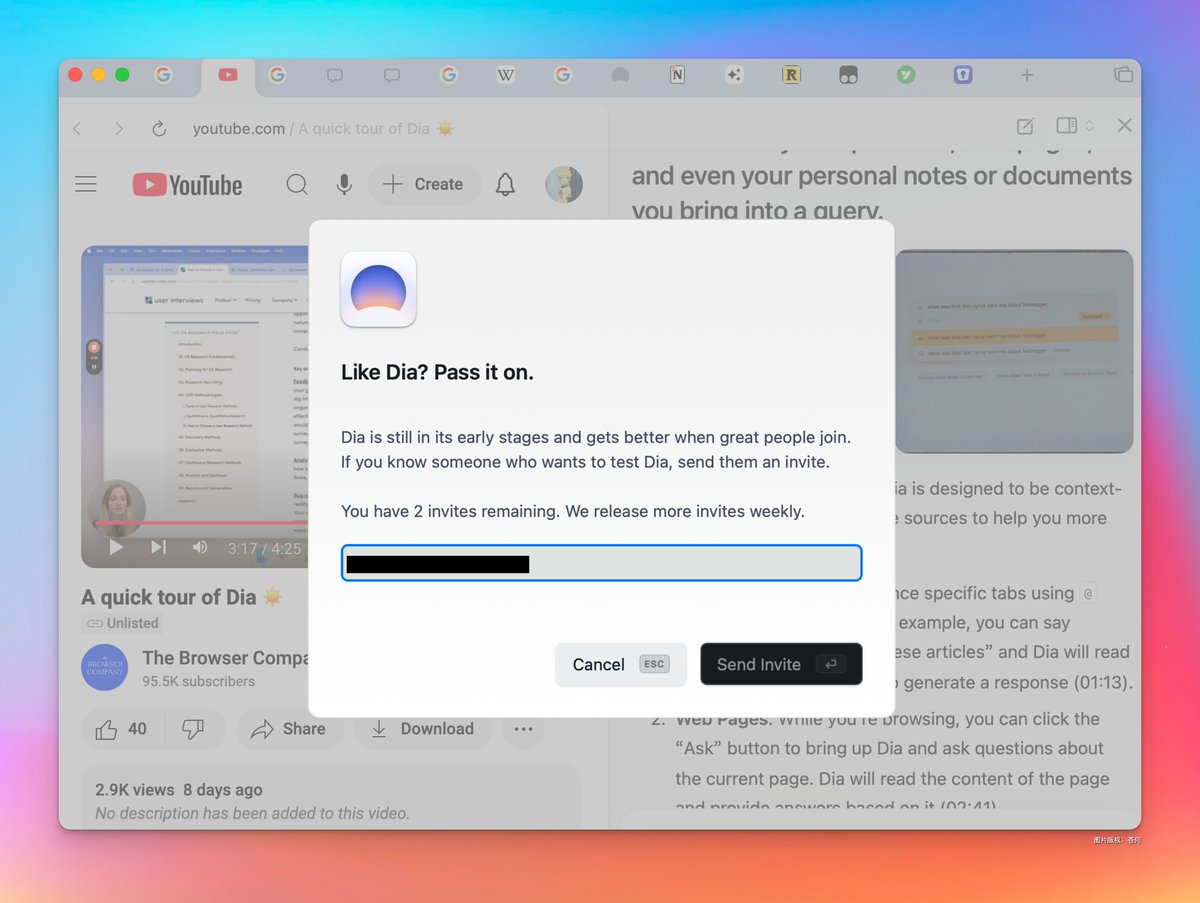Click the video title A quick tour of Dia

pos(183,597)
